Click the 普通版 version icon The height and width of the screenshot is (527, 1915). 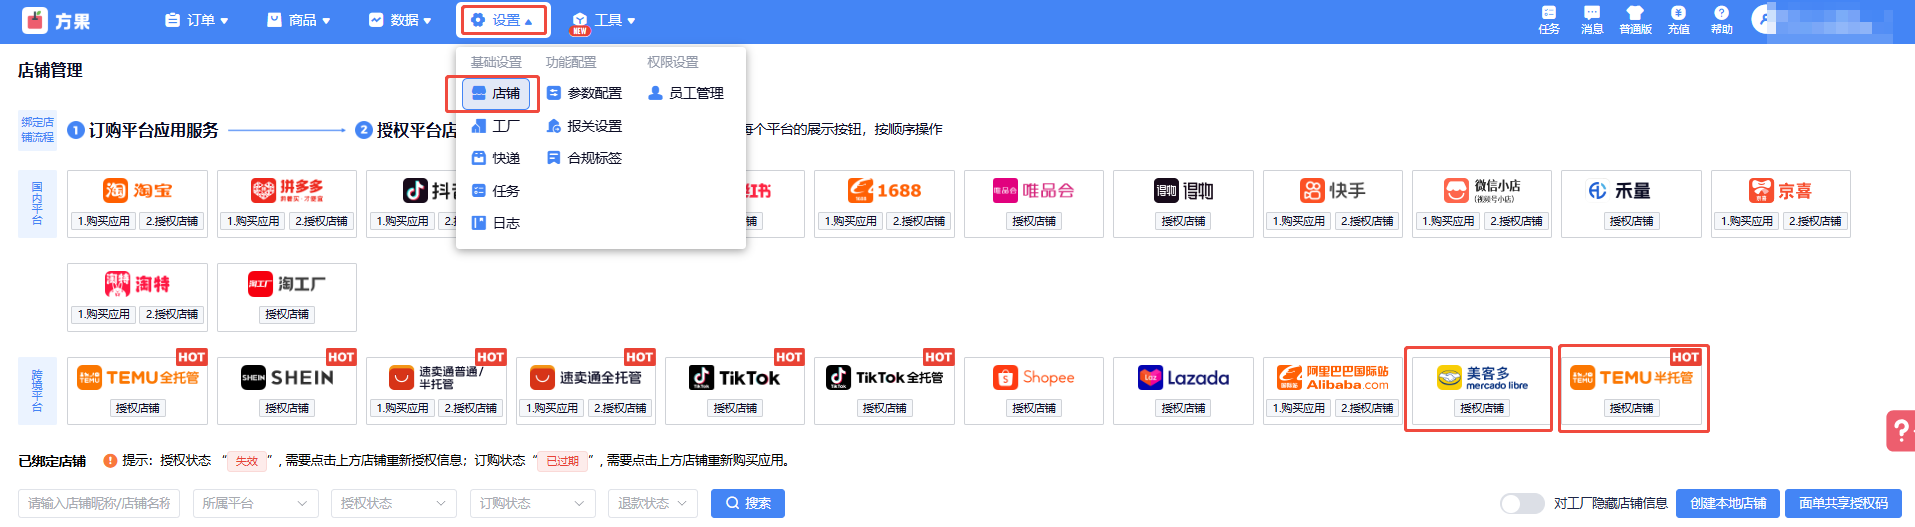point(1635,19)
